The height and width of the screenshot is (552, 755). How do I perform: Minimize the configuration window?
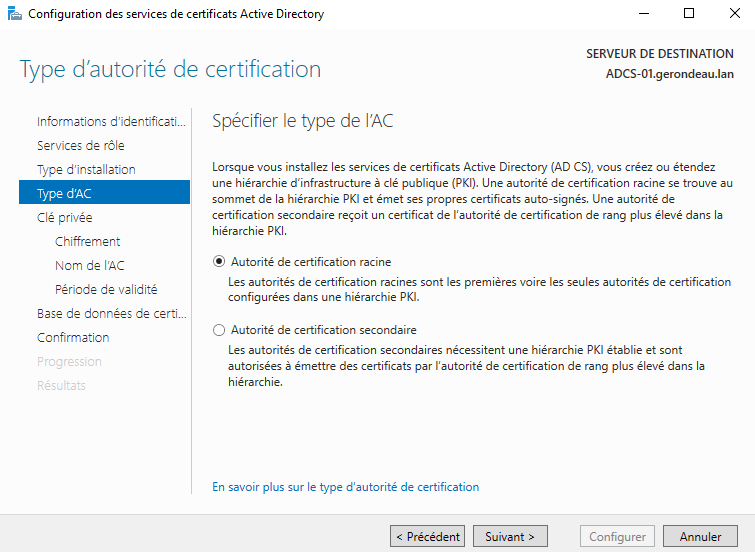643,14
